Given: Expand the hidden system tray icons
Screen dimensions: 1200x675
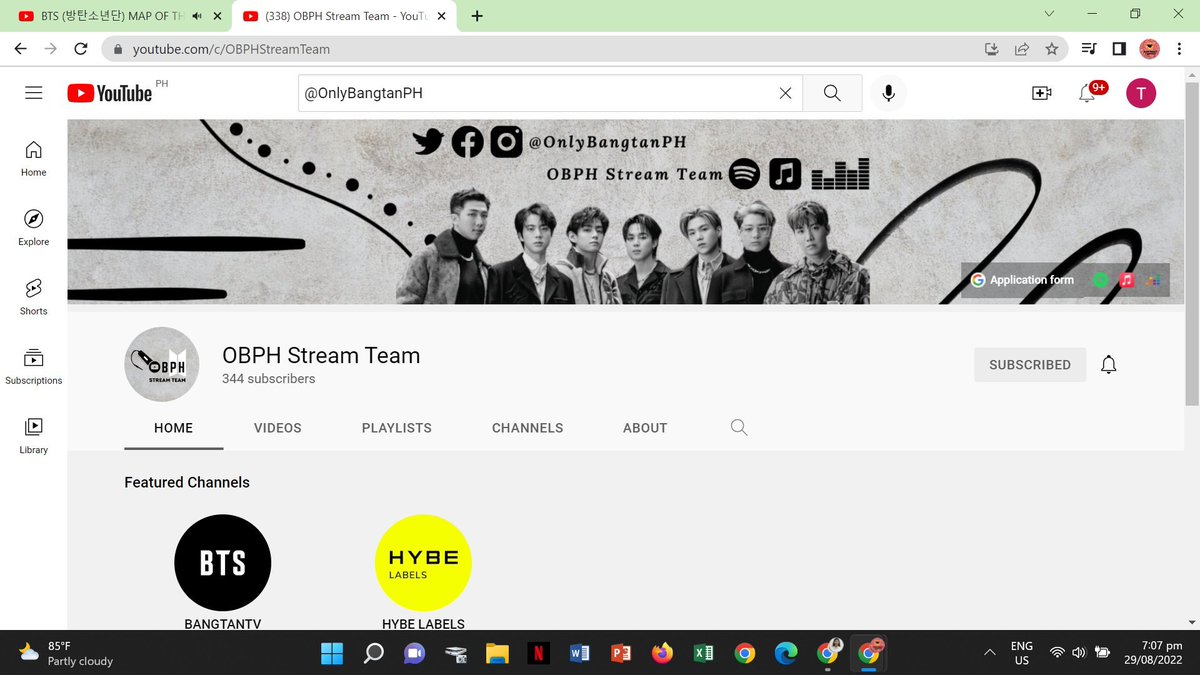Looking at the screenshot, I should click(990, 653).
